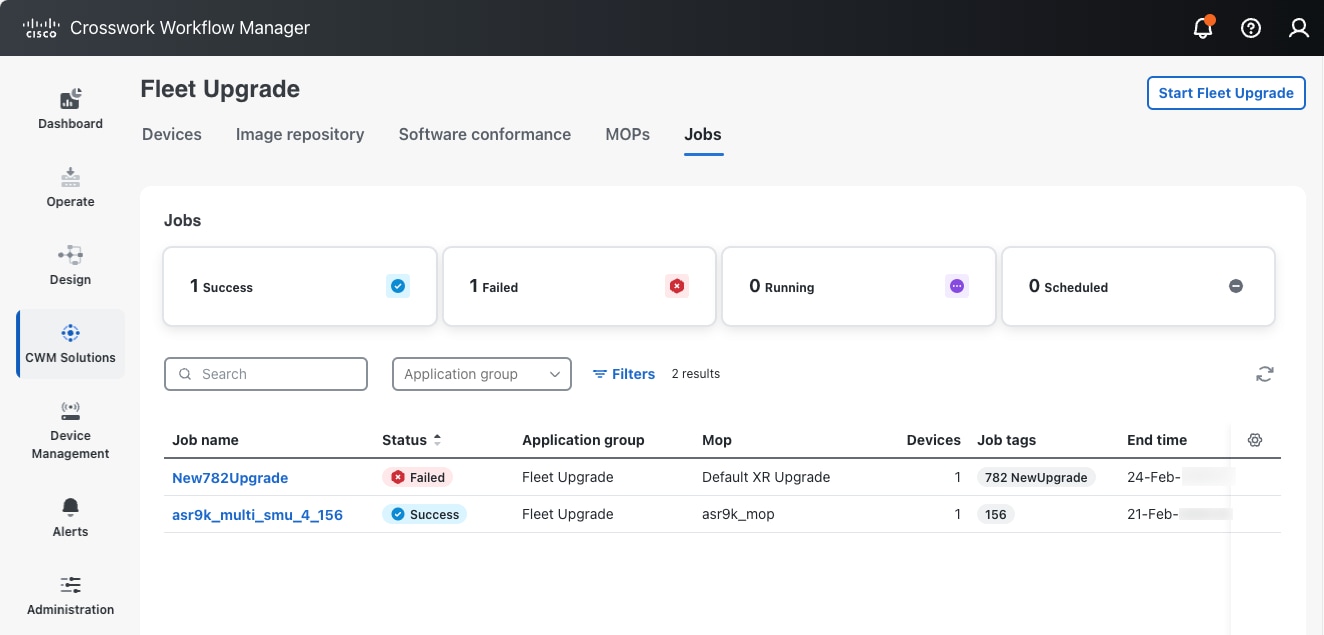This screenshot has height=635, width=1324.
Task: Open Device Management in the sidebar
Action: tap(70, 430)
